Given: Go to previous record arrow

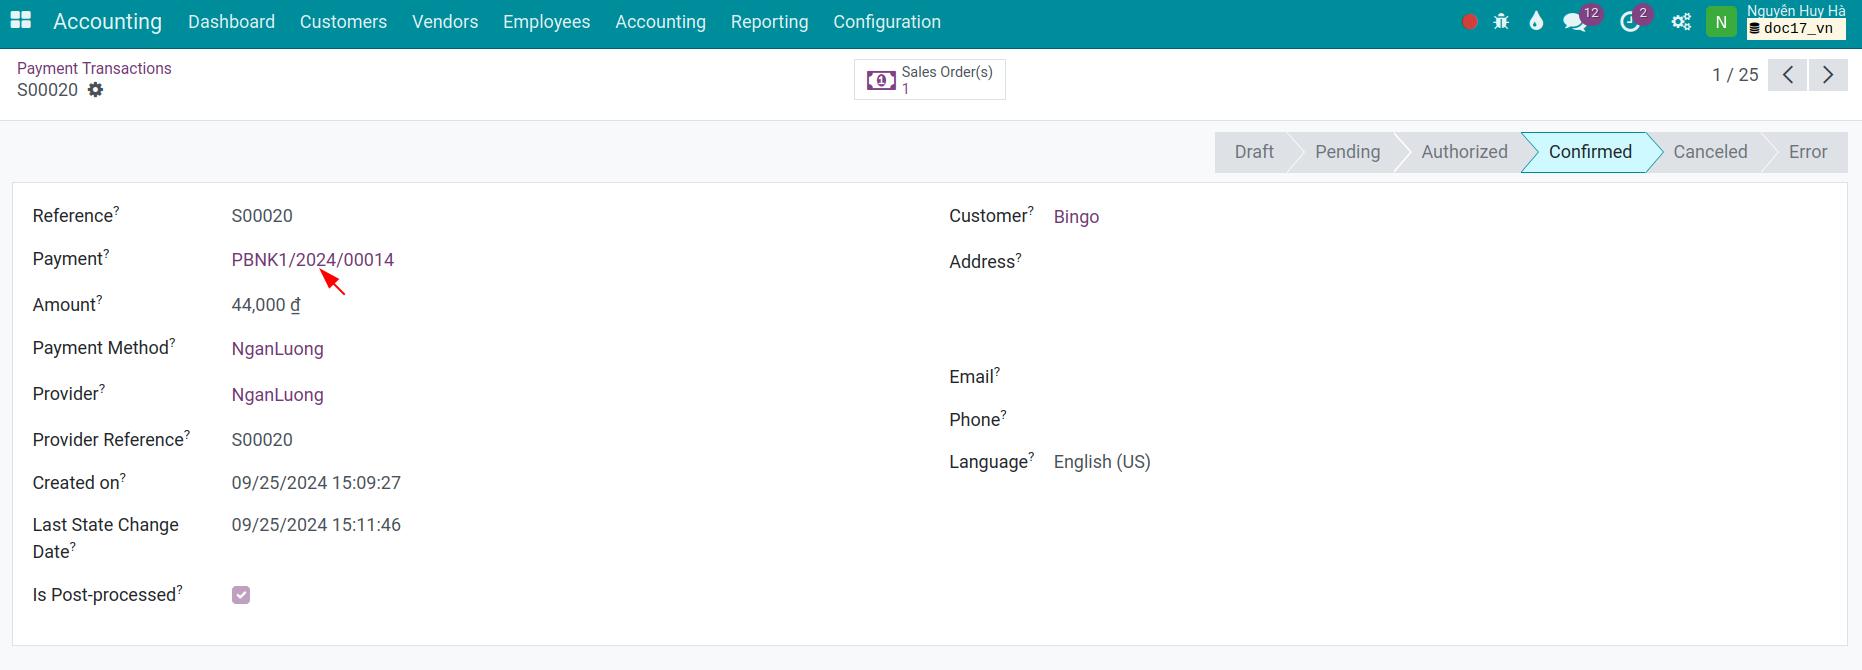Looking at the screenshot, I should pyautogui.click(x=1787, y=75).
